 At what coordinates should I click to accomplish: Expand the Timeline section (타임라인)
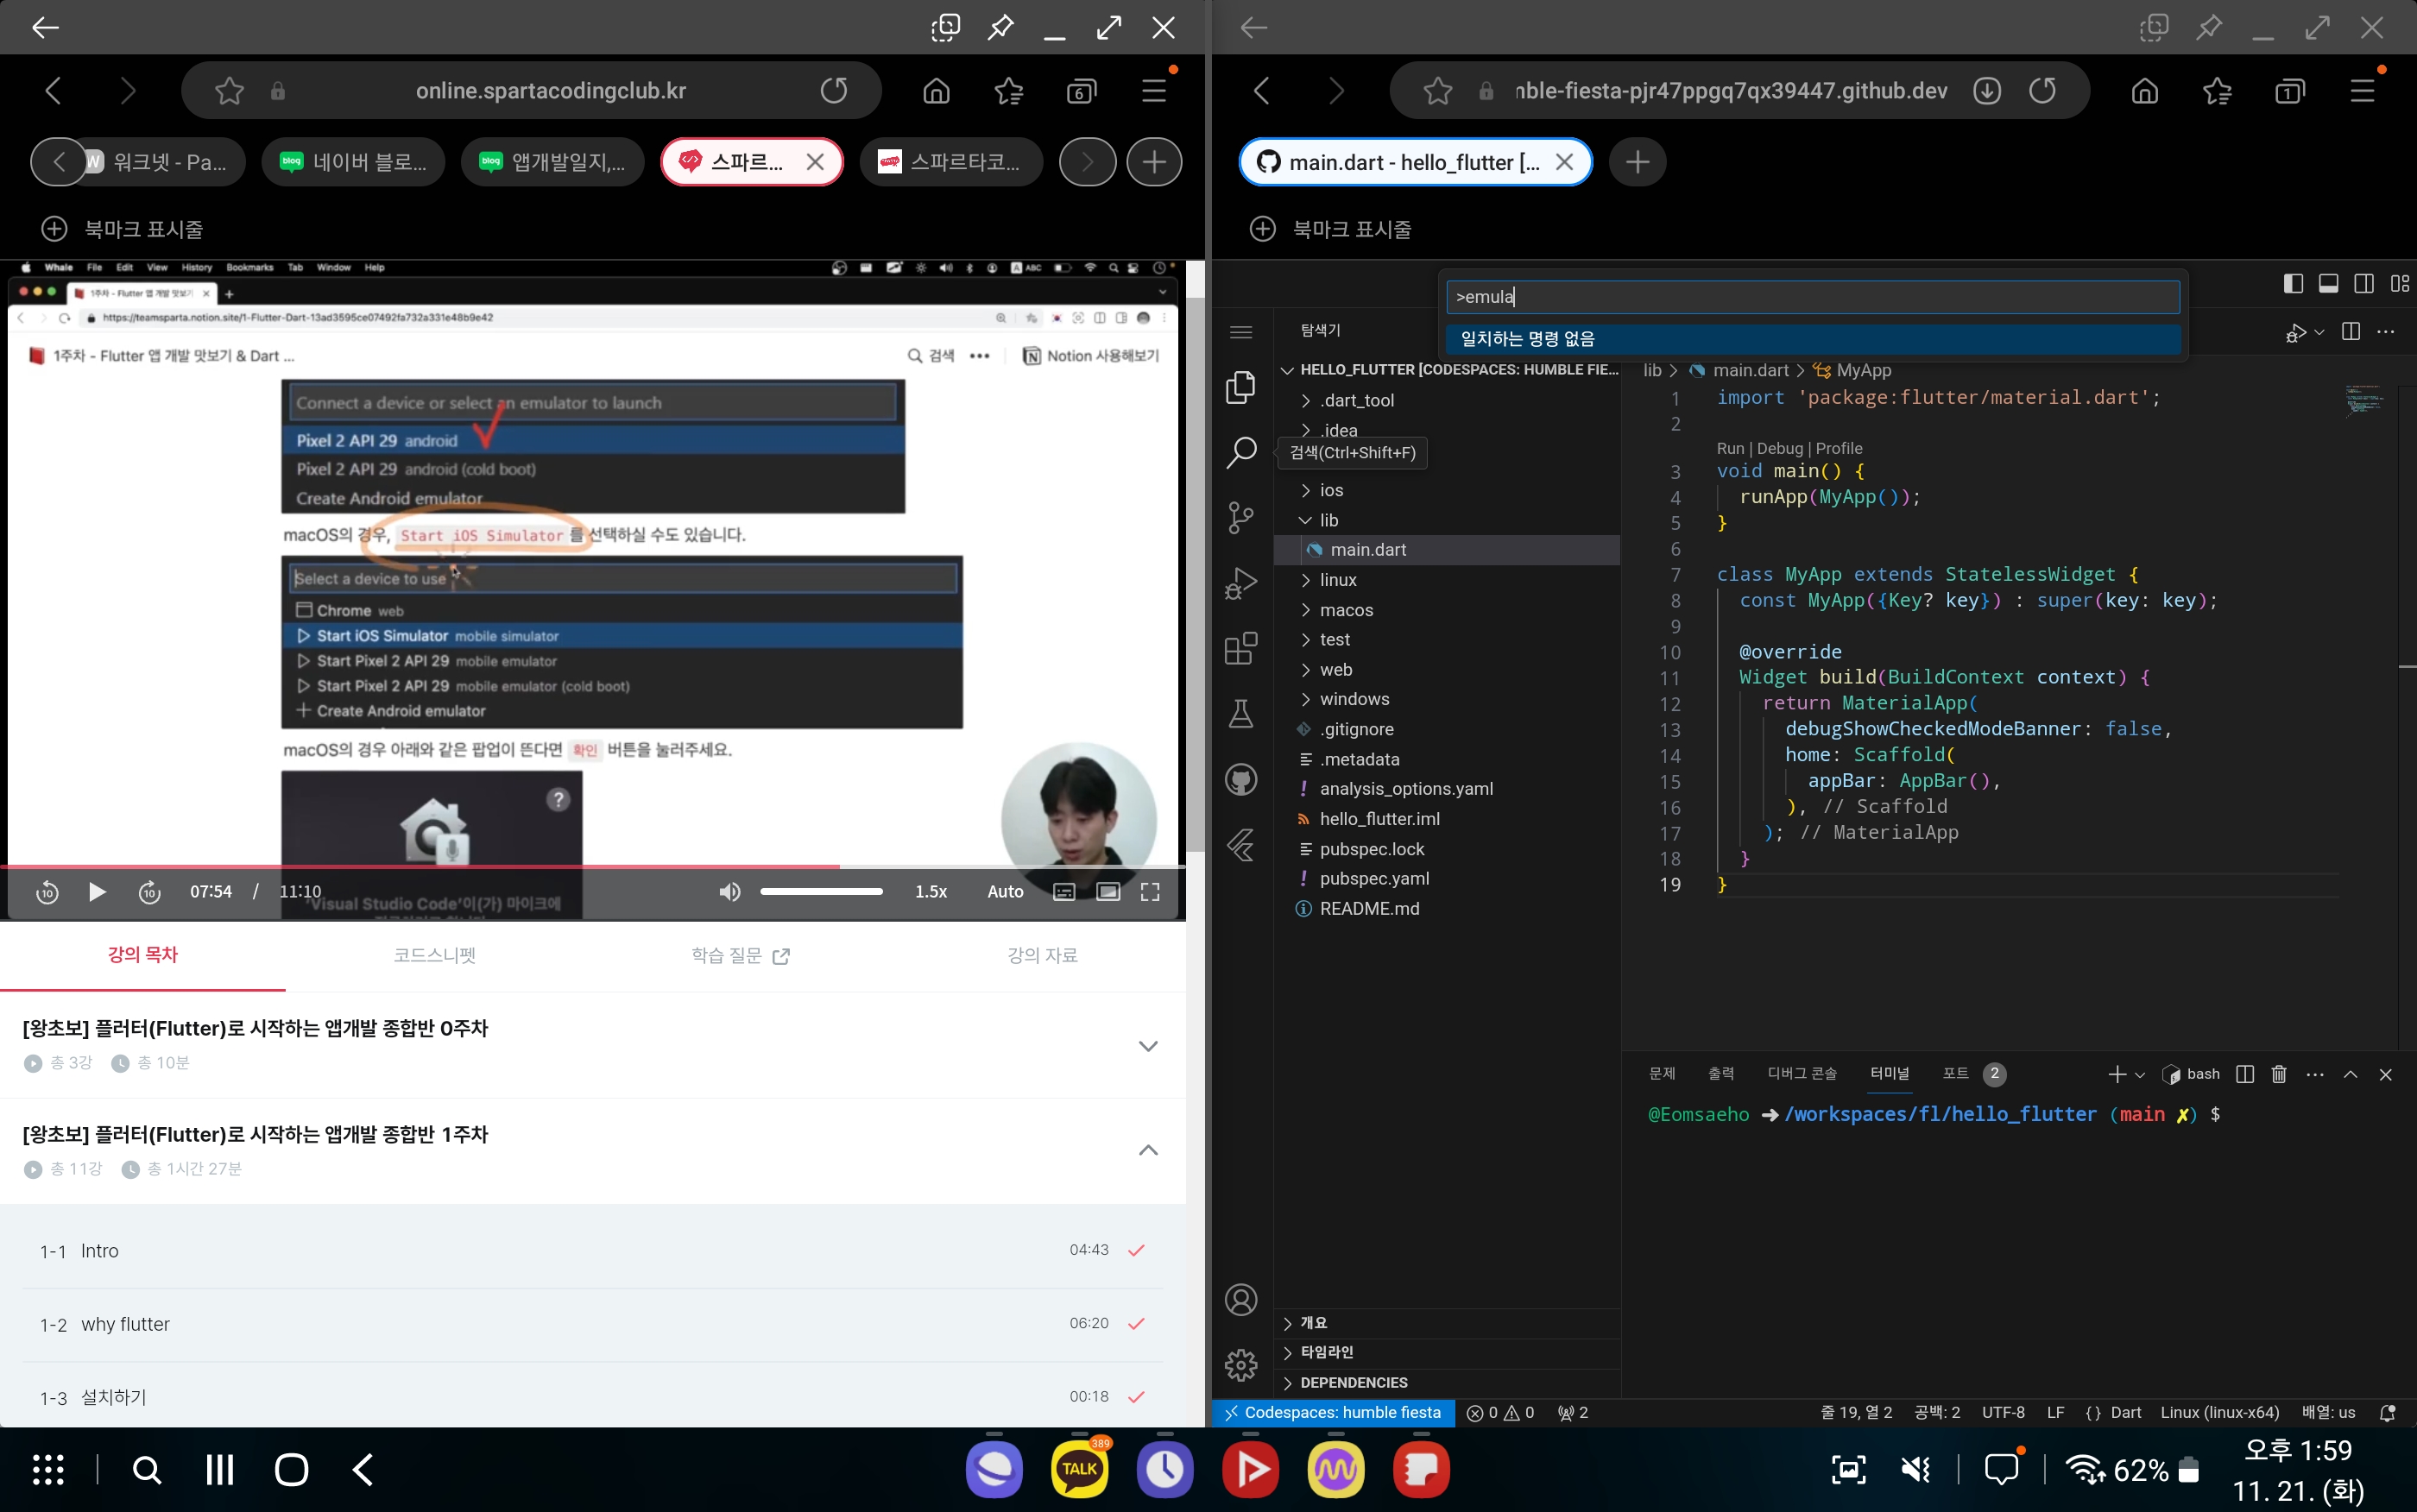(1447, 1353)
